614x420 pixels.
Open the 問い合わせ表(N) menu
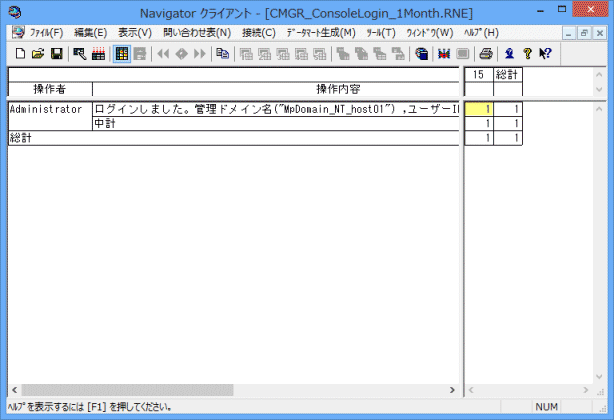[197, 33]
